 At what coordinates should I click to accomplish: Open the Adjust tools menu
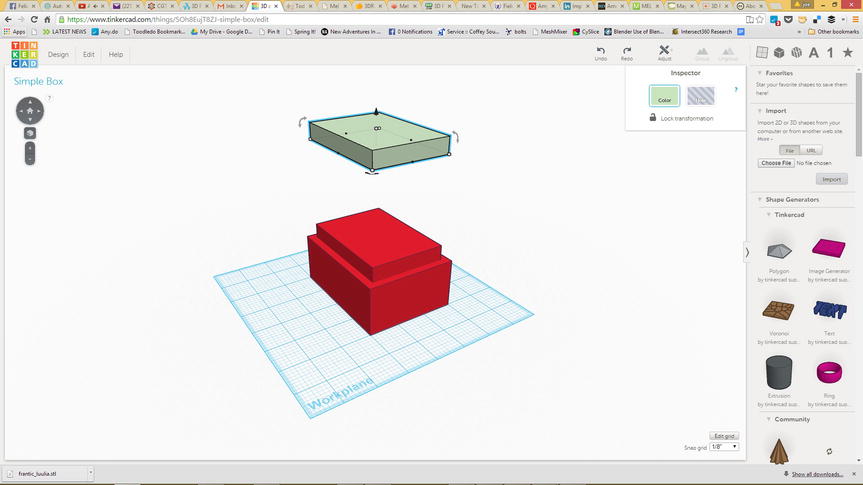point(664,53)
